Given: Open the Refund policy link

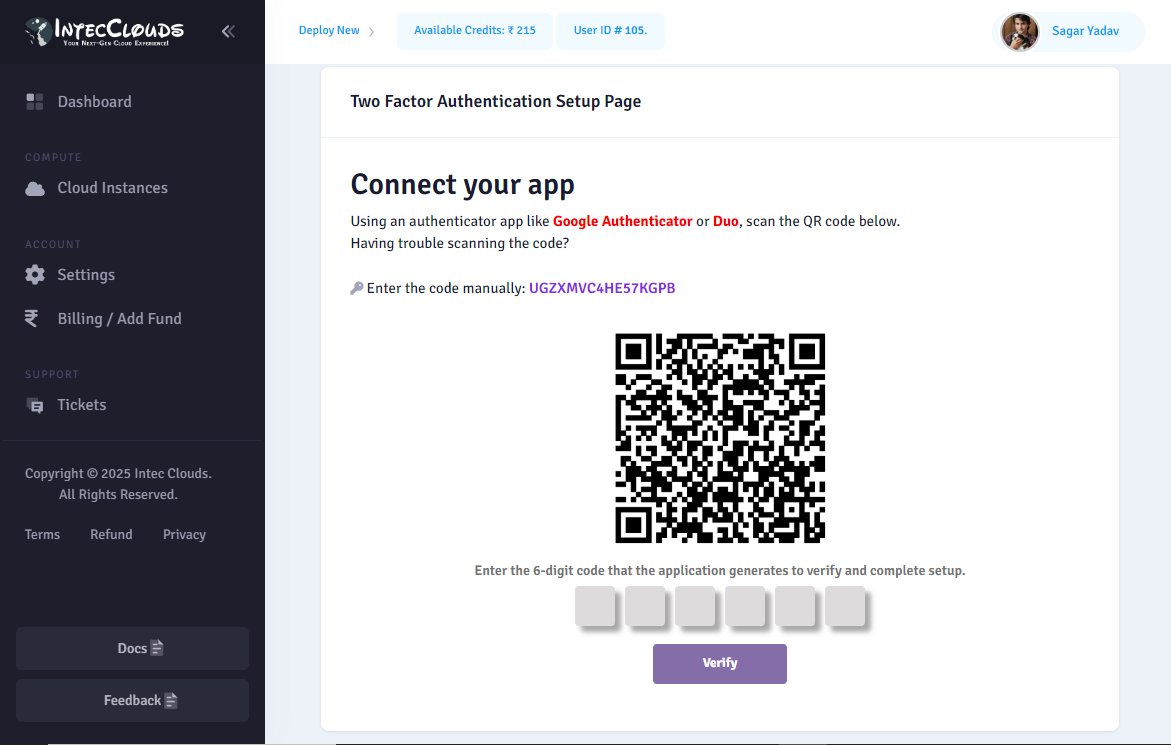Looking at the screenshot, I should [x=111, y=534].
